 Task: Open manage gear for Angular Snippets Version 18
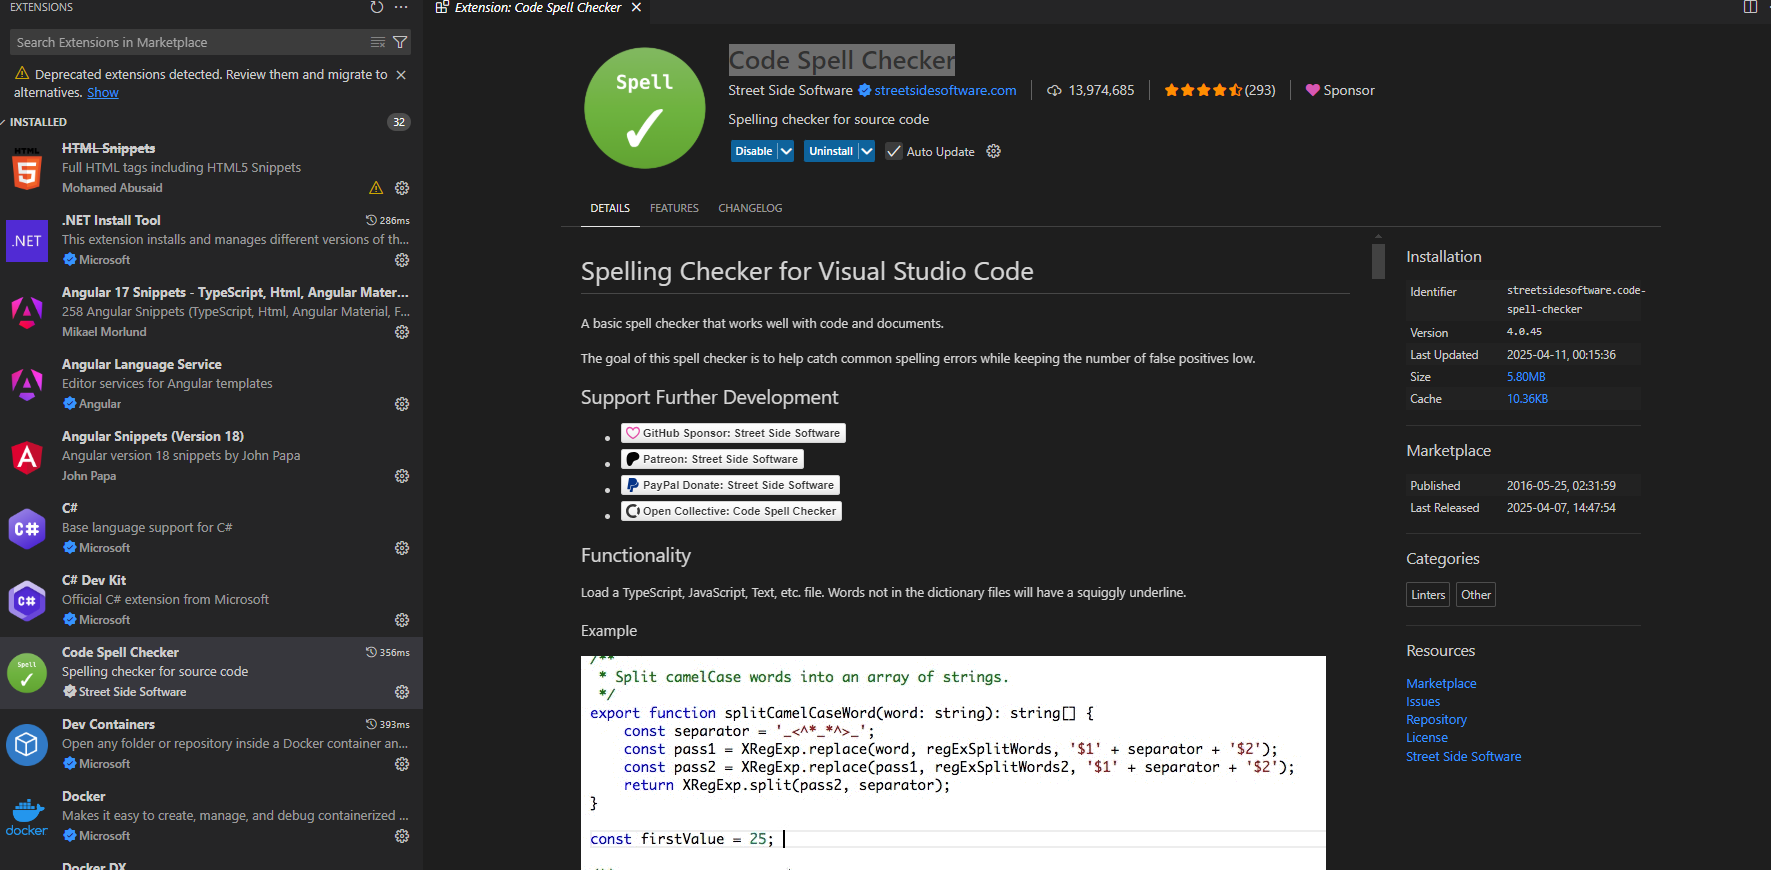[x=402, y=476]
